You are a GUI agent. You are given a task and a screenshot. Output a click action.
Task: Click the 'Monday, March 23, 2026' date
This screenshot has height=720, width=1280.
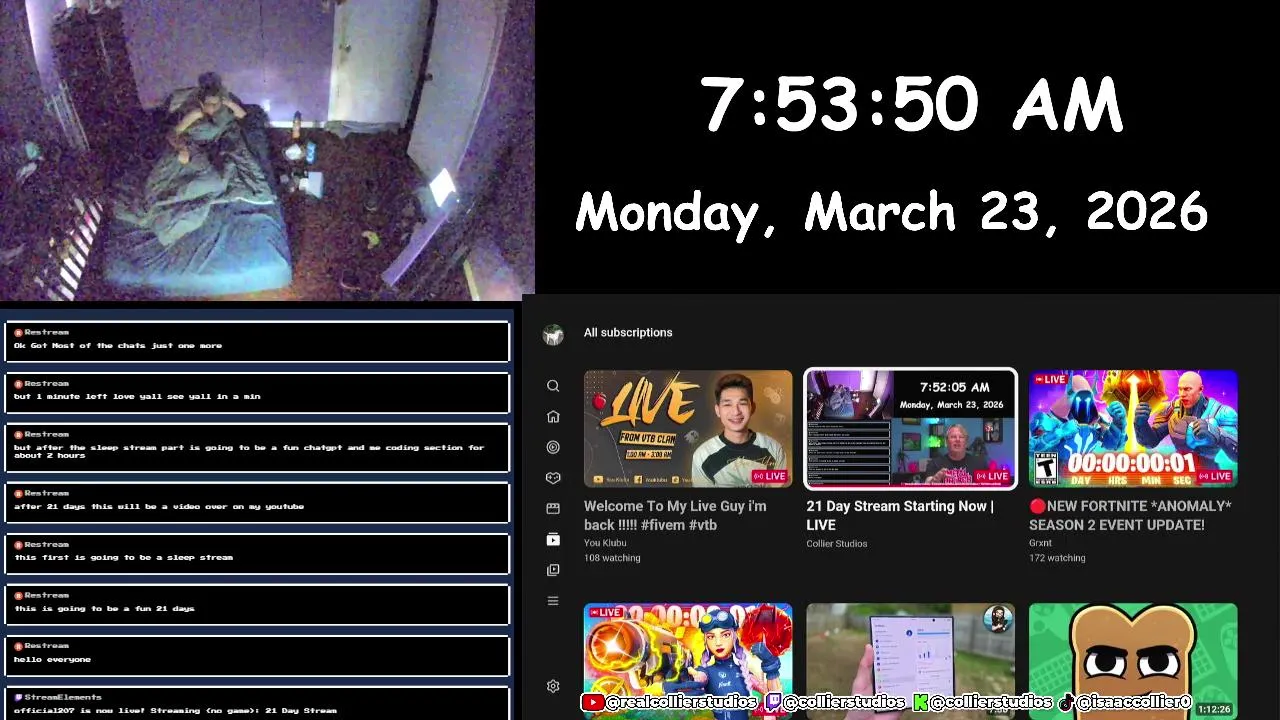click(892, 212)
